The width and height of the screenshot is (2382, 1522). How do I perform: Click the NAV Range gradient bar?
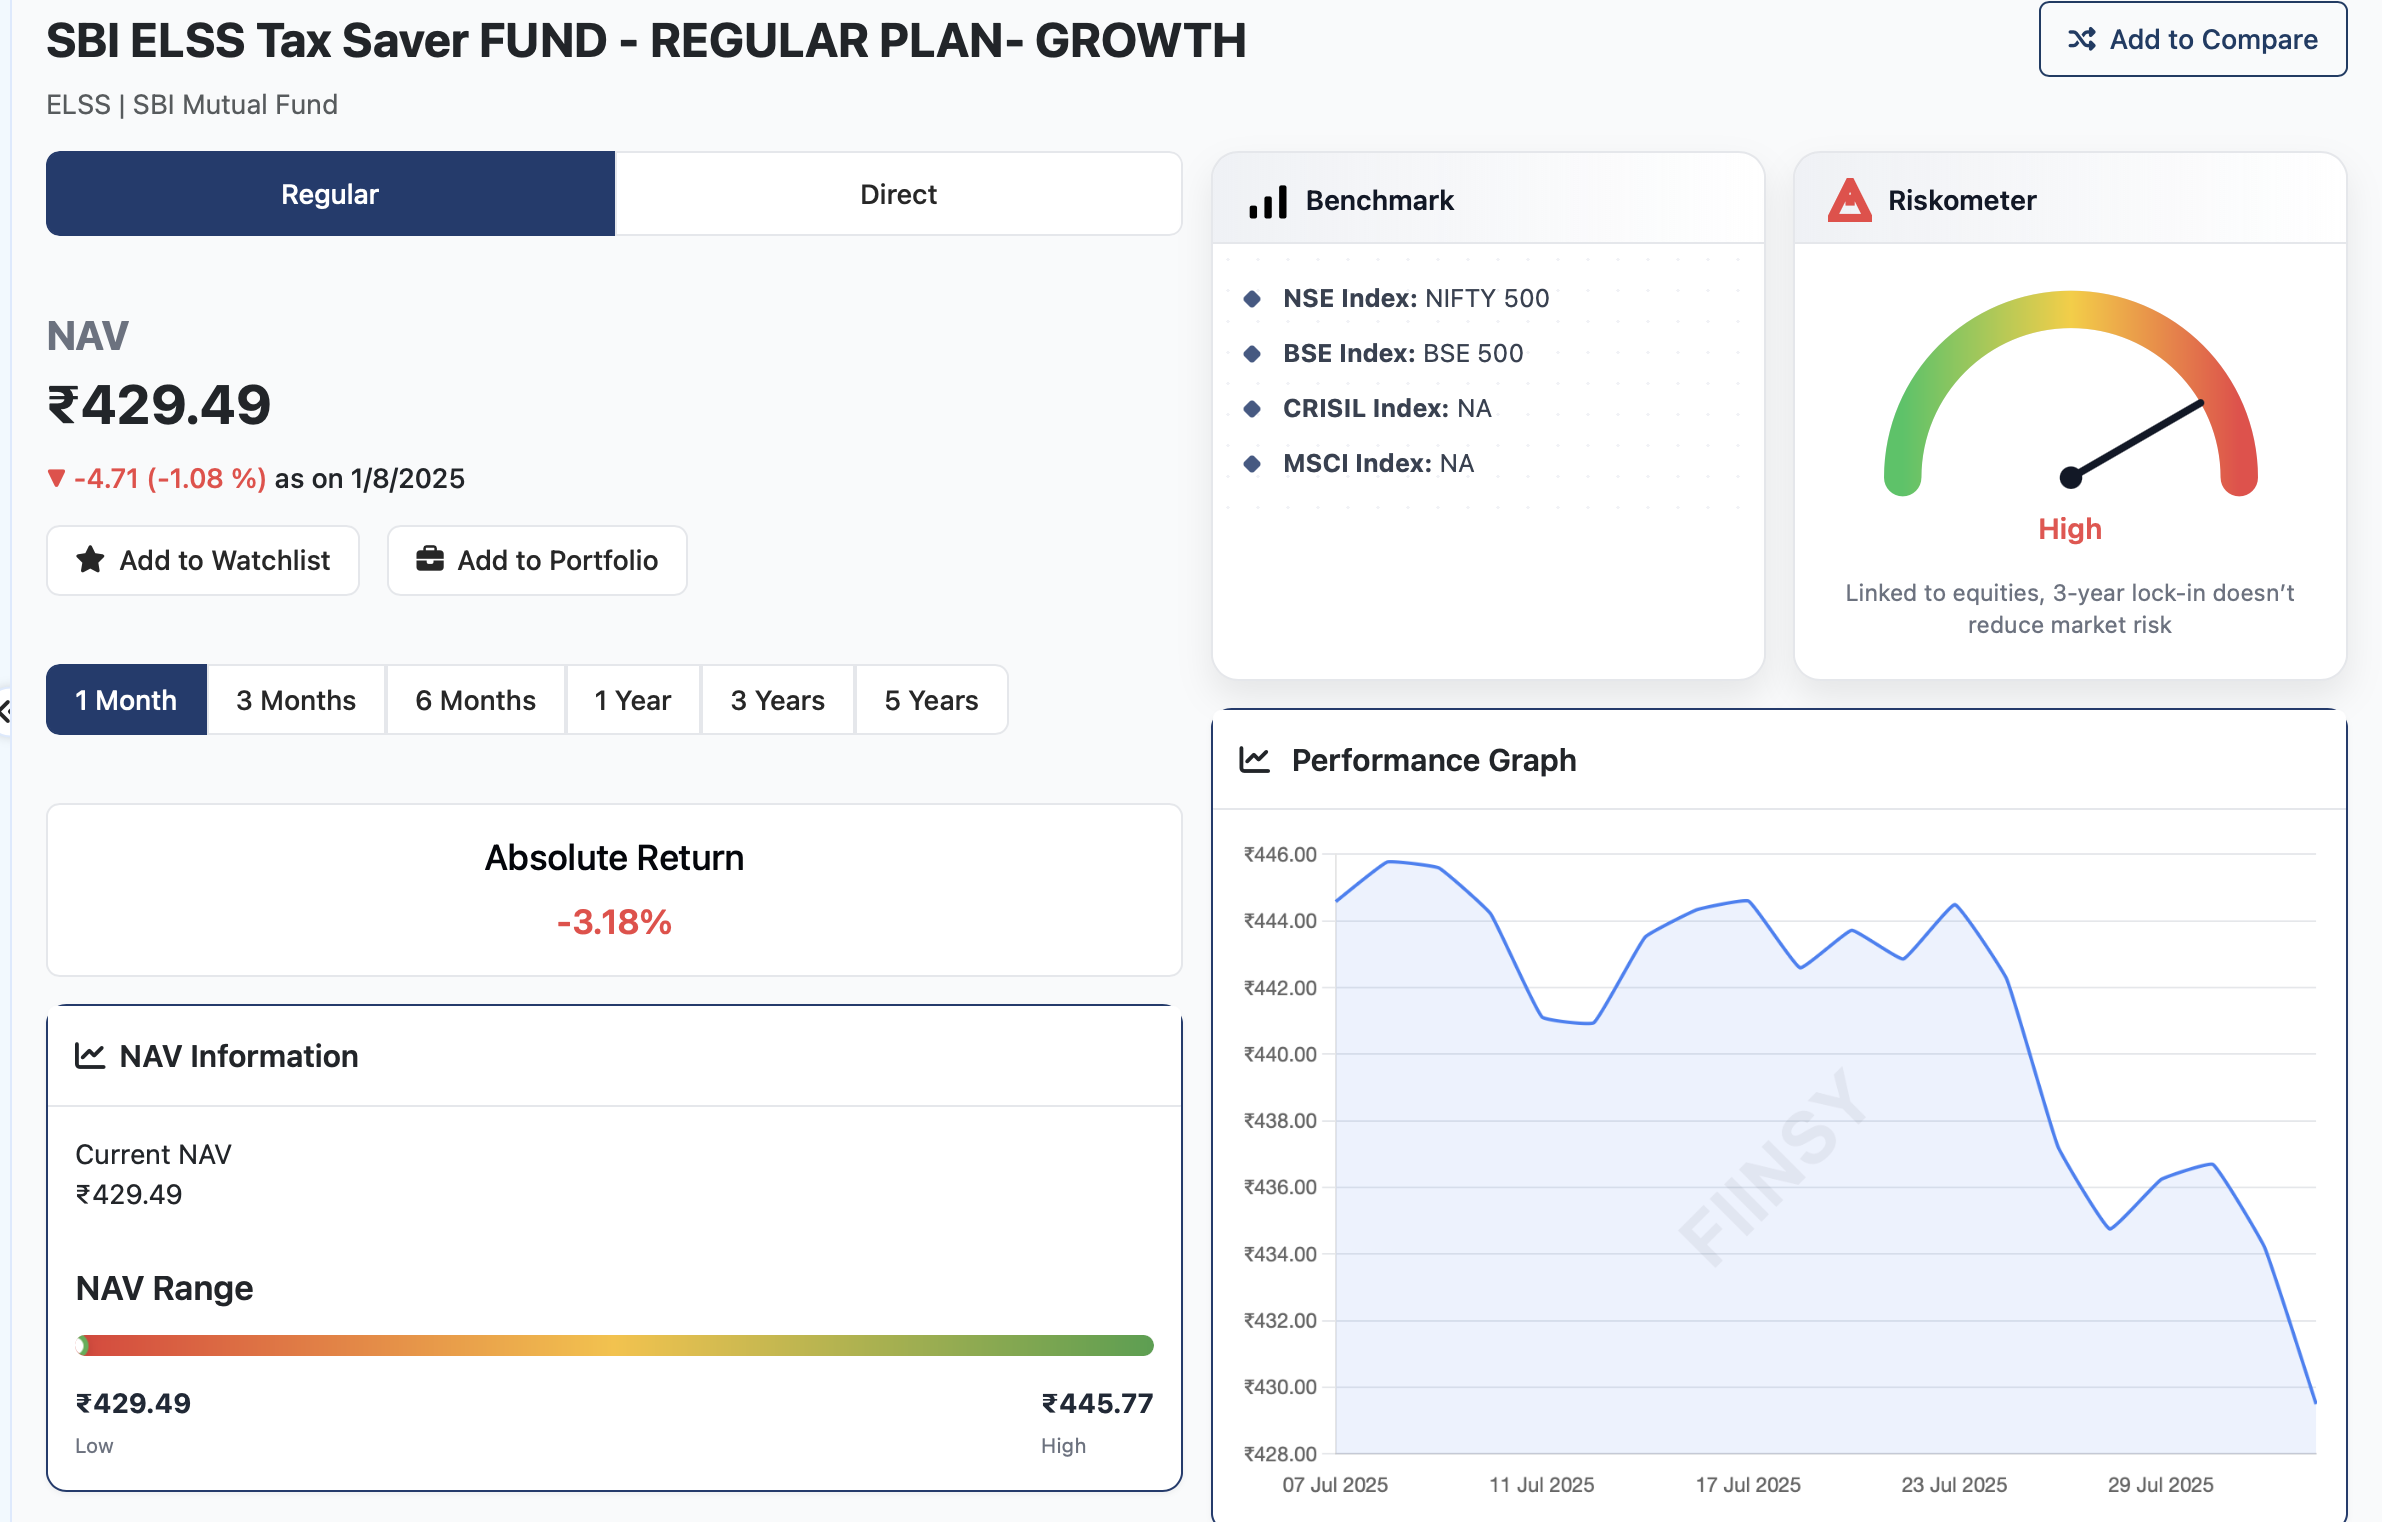[x=615, y=1345]
